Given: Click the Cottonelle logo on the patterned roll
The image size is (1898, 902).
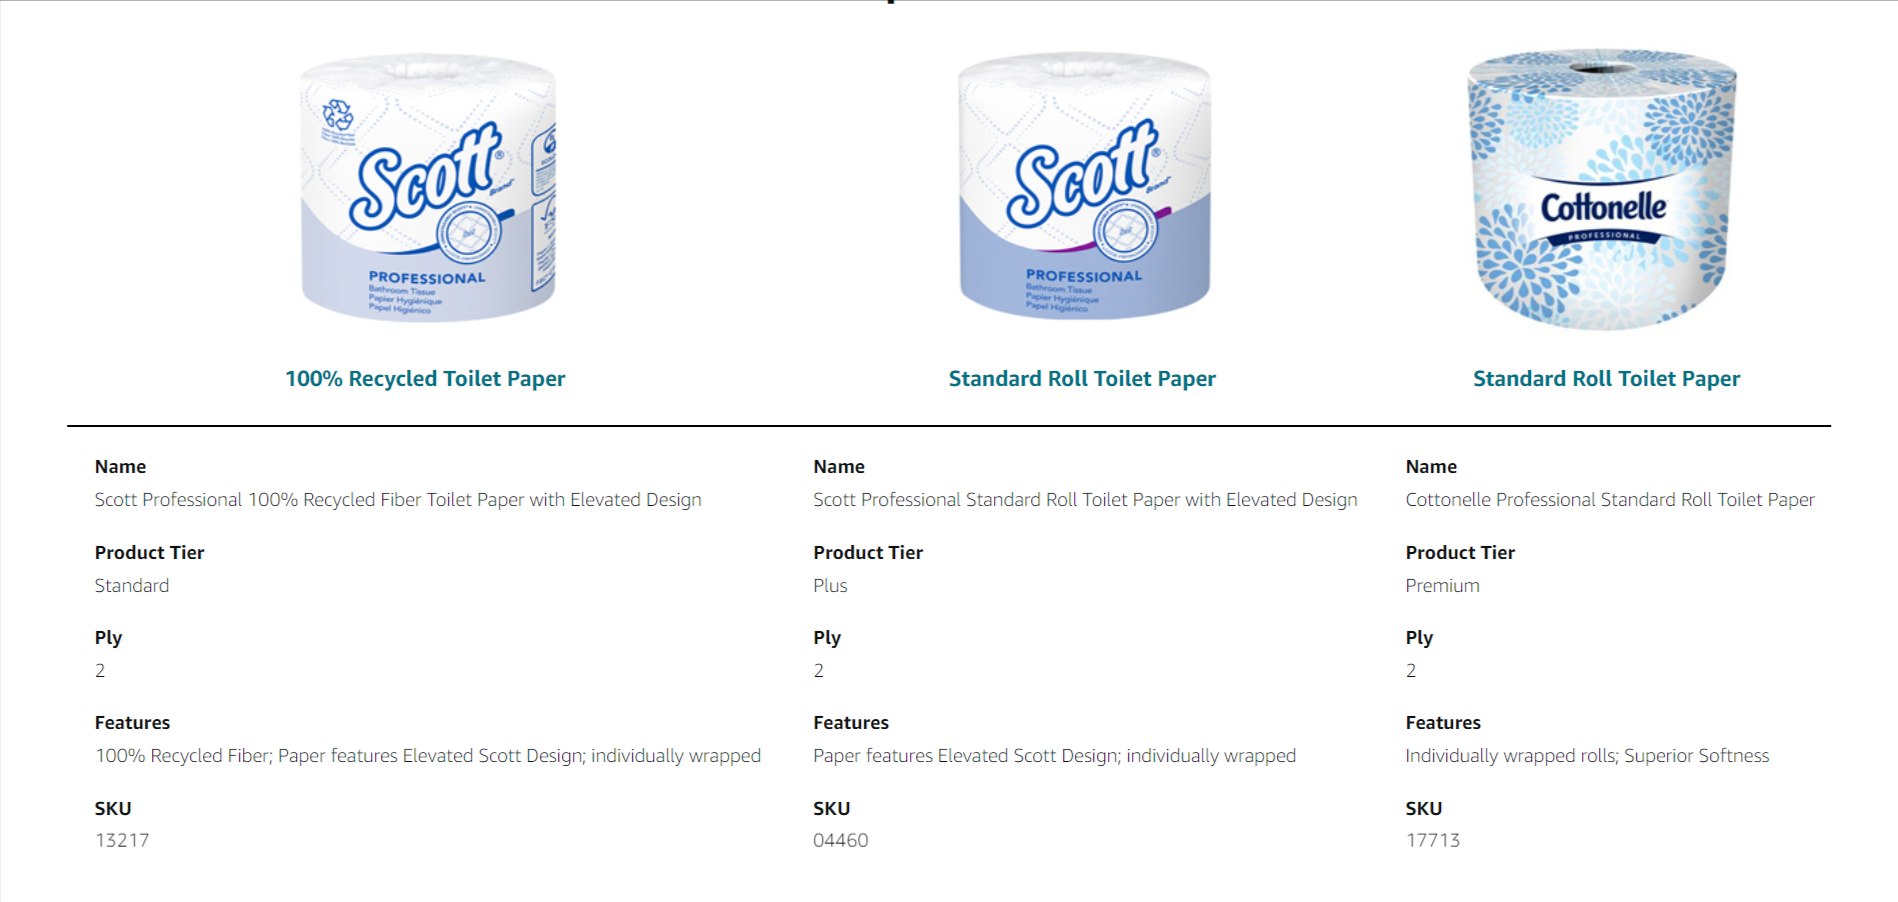Looking at the screenshot, I should [1603, 208].
